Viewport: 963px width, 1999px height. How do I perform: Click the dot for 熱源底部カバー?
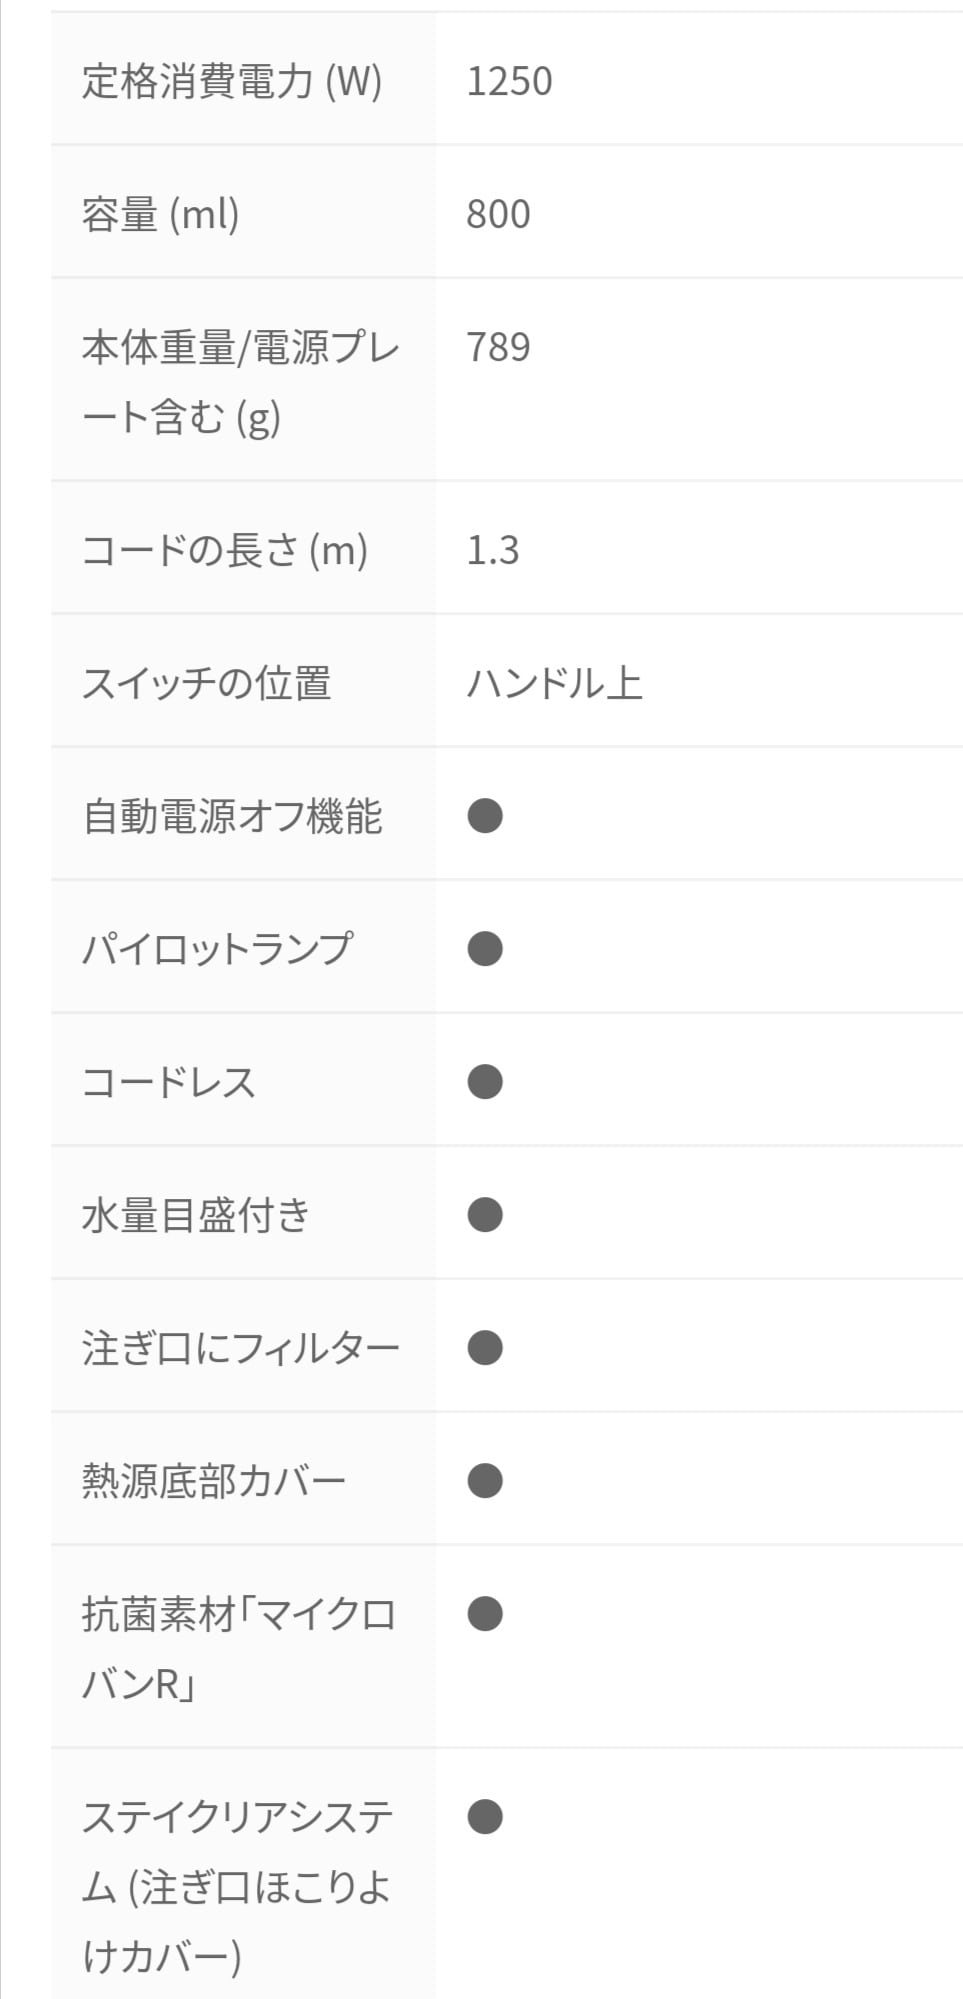click(x=485, y=1481)
